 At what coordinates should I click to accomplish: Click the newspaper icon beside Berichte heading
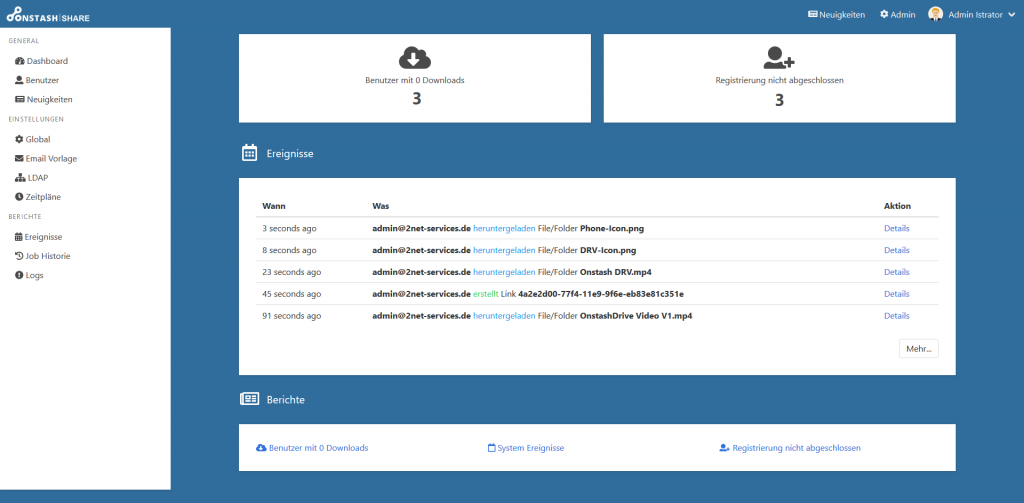(249, 398)
